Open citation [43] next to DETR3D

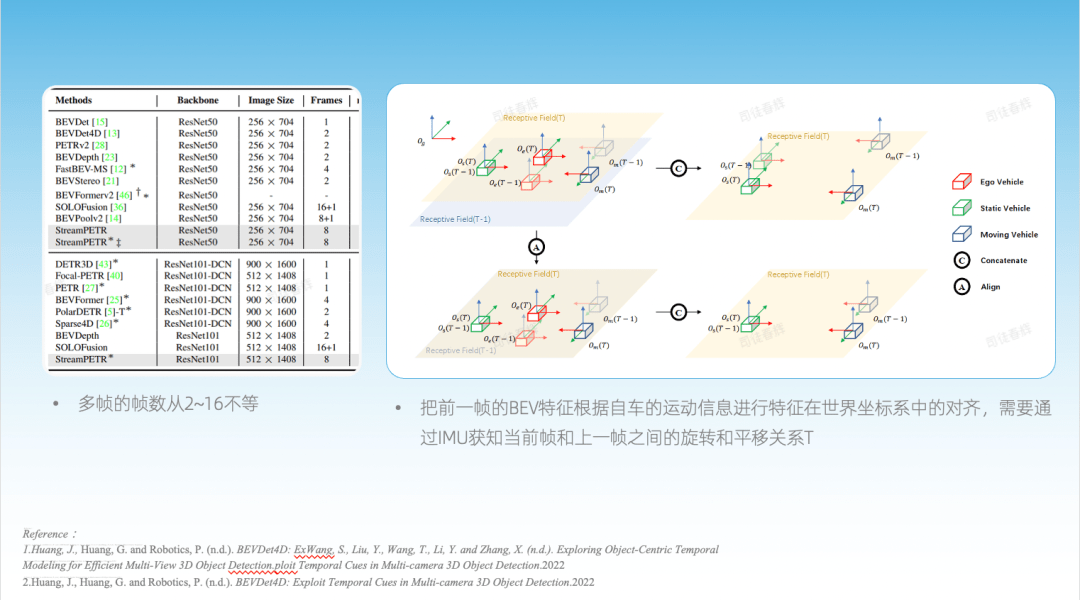pyautogui.click(x=102, y=263)
